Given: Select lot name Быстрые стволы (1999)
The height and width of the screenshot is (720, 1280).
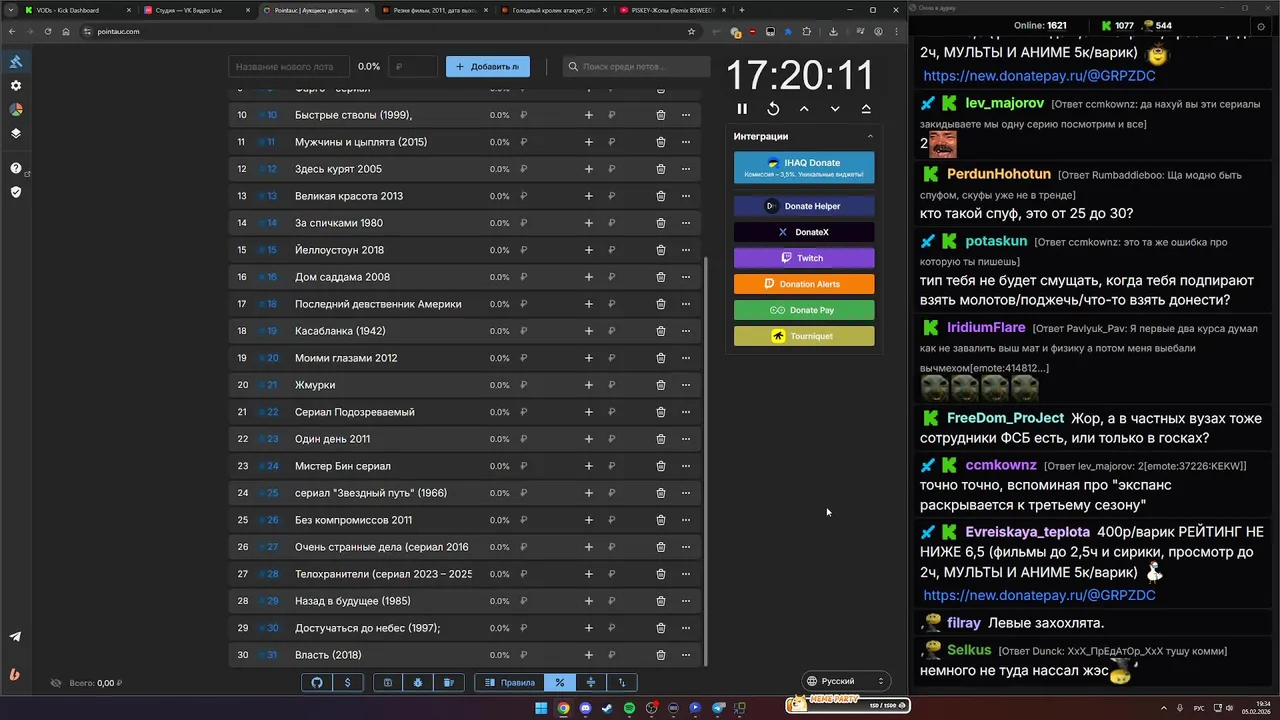Looking at the screenshot, I should [353, 115].
